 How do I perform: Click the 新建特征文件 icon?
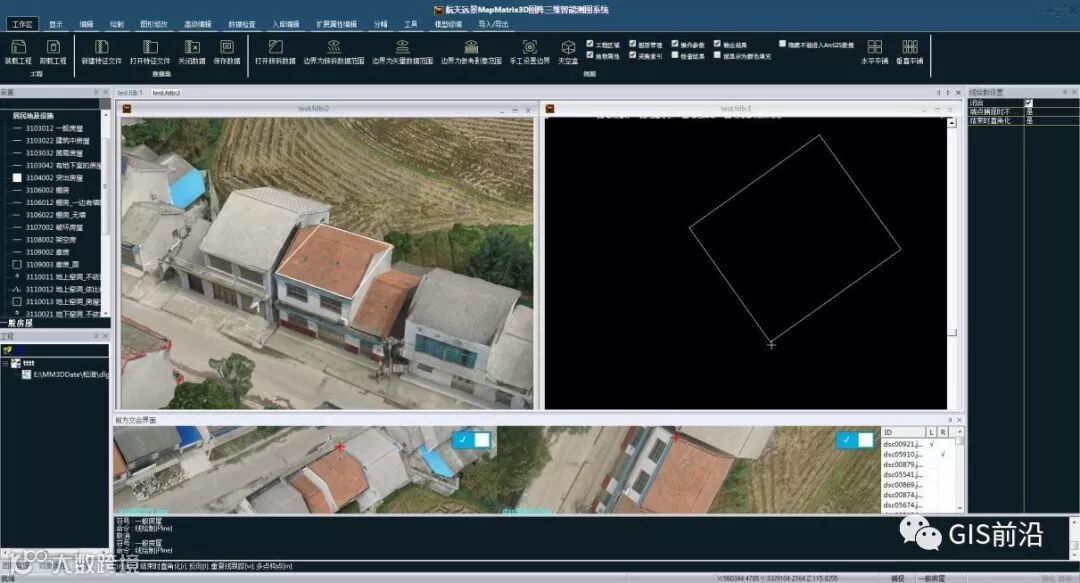point(101,47)
